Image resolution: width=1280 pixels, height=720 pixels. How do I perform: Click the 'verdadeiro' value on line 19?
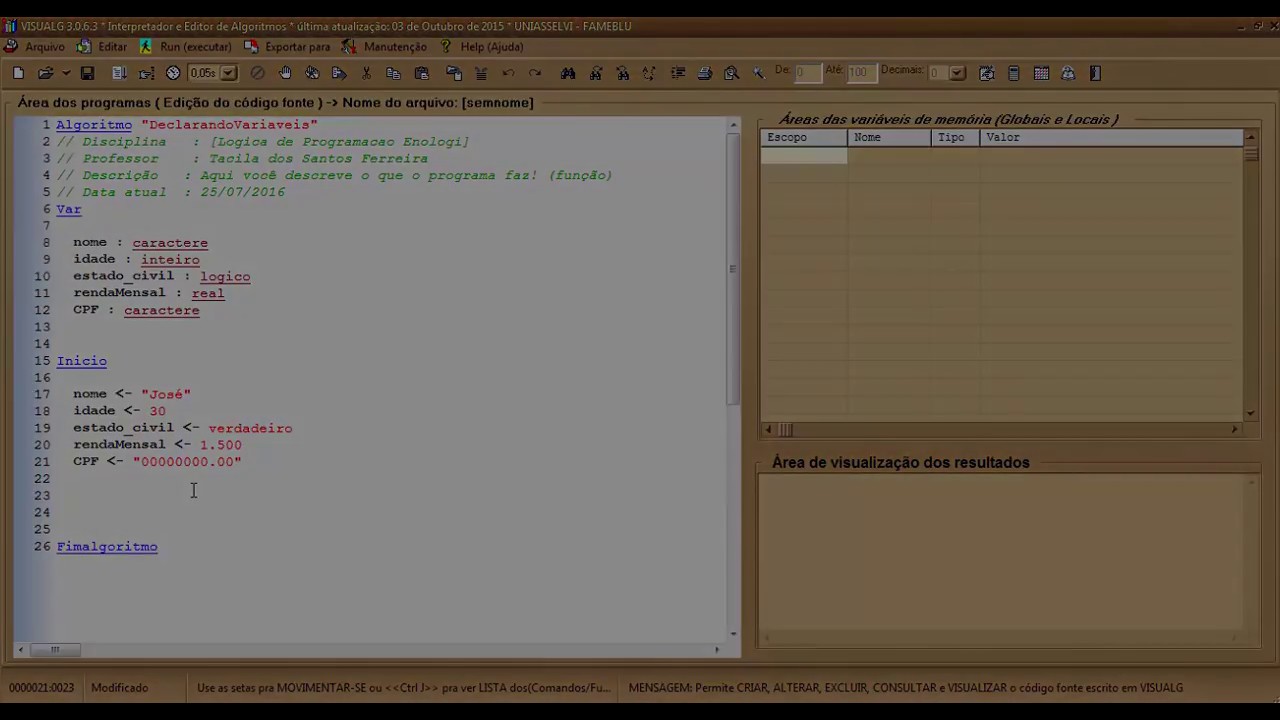(x=250, y=428)
